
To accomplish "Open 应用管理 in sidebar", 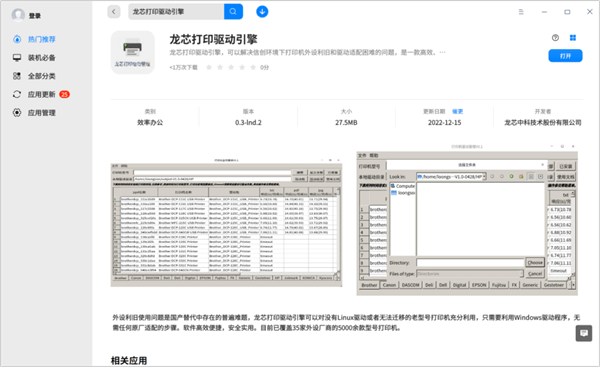I will [x=42, y=113].
